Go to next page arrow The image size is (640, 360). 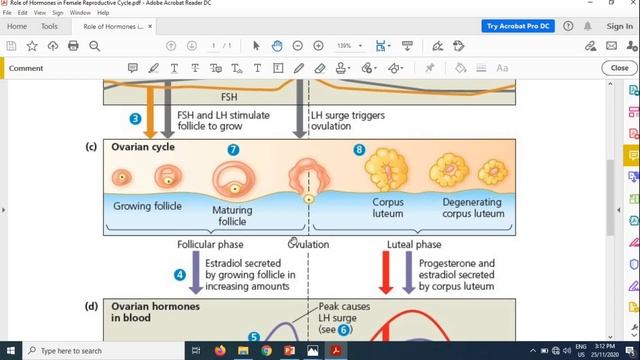tap(192, 46)
